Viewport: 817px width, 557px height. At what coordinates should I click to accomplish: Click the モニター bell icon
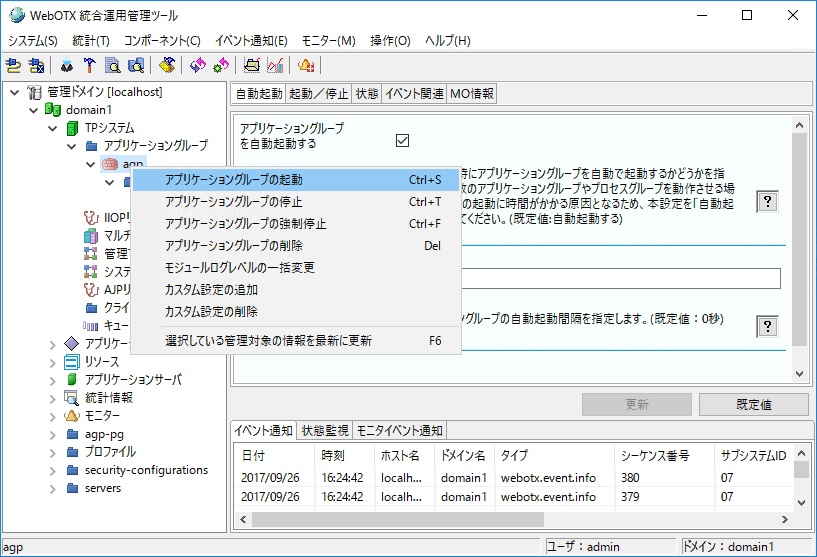(x=71, y=416)
